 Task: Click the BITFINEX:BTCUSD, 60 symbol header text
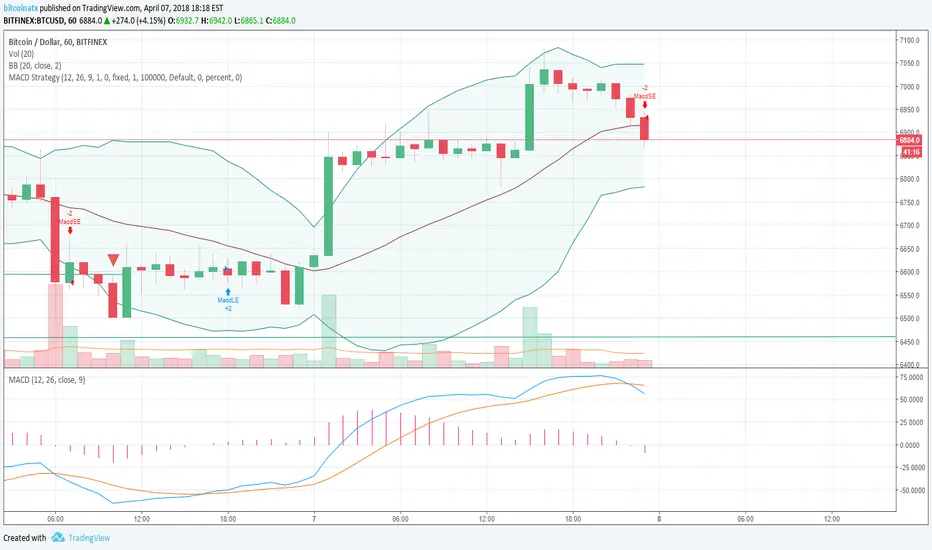[40, 20]
